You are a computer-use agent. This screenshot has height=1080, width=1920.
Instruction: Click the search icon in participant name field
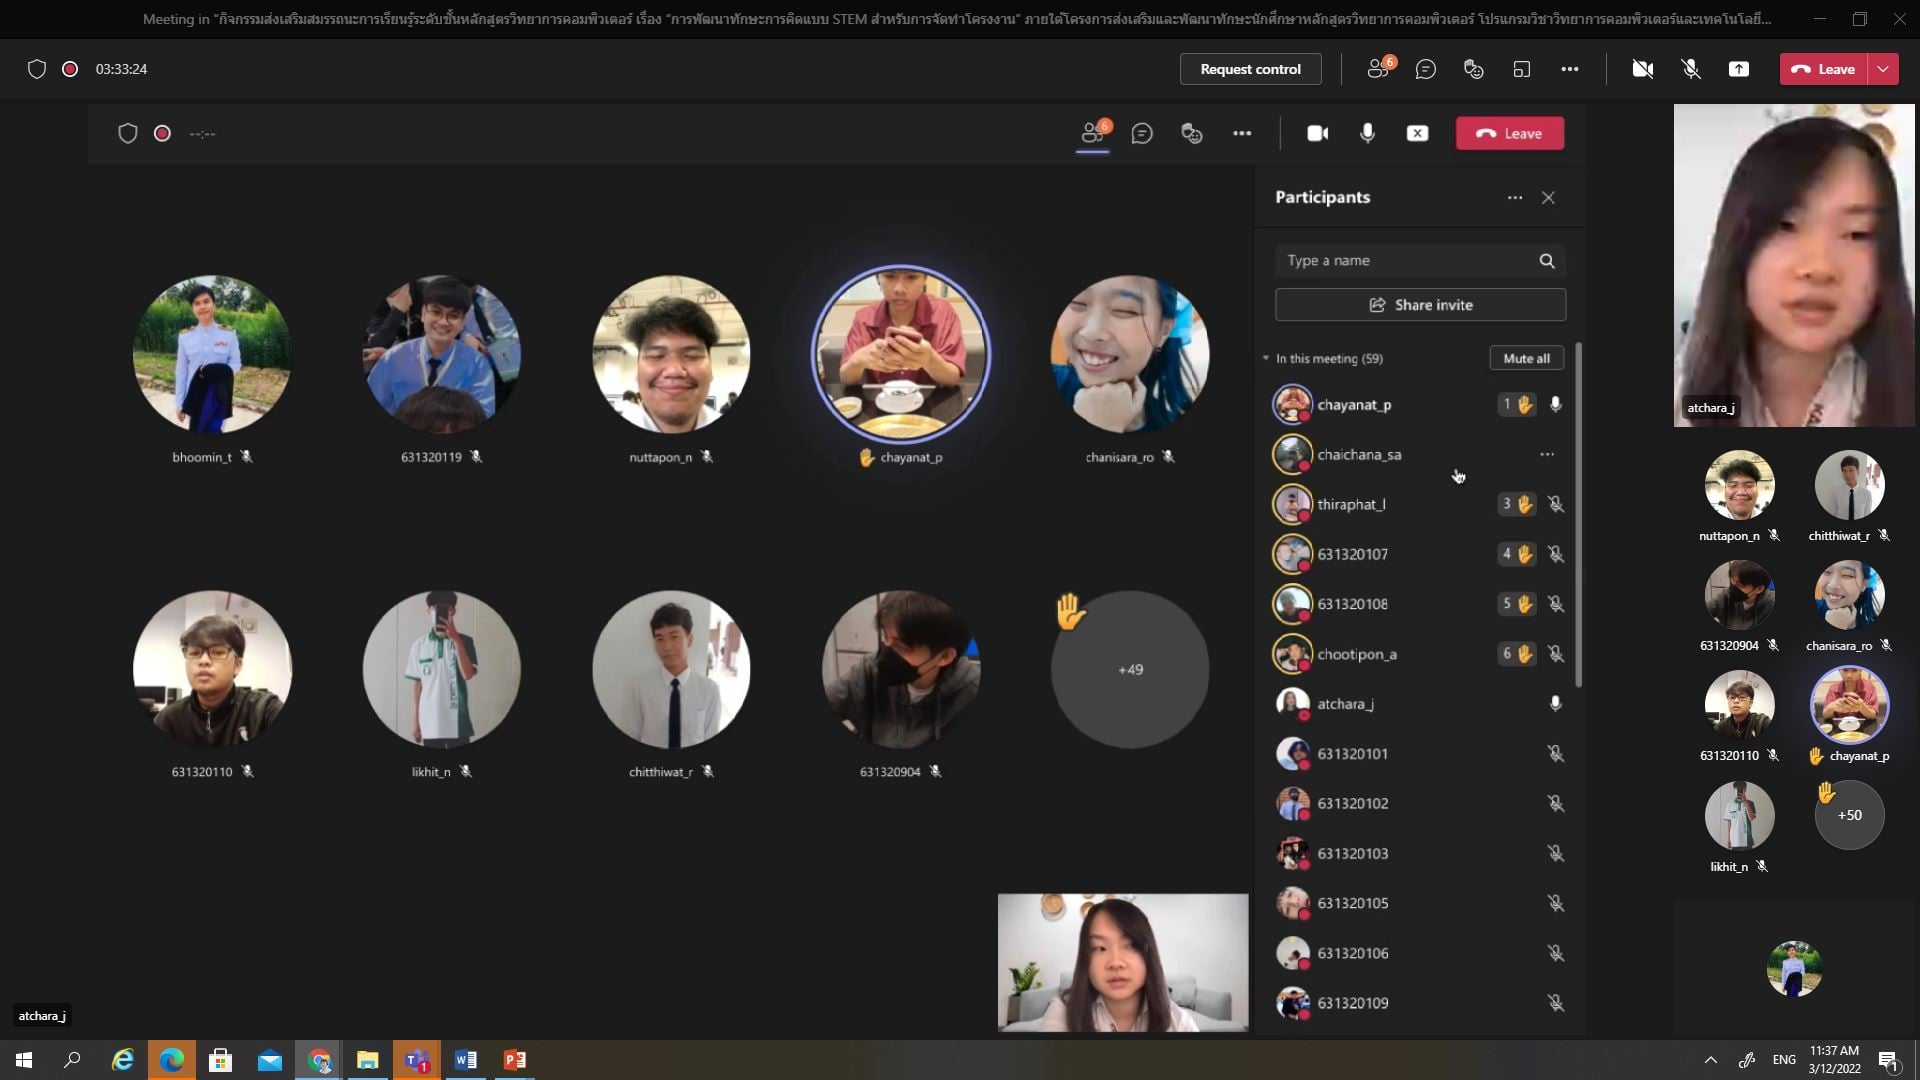pos(1547,261)
